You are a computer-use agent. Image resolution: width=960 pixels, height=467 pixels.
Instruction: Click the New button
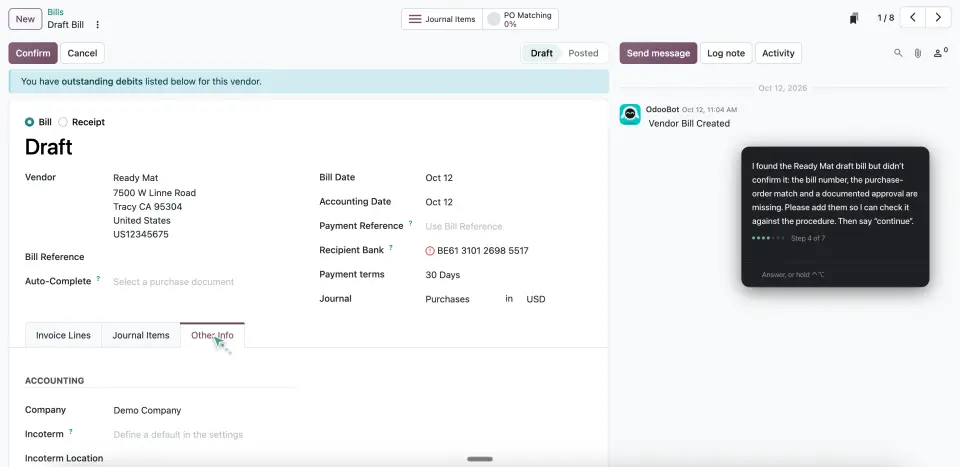(x=25, y=19)
